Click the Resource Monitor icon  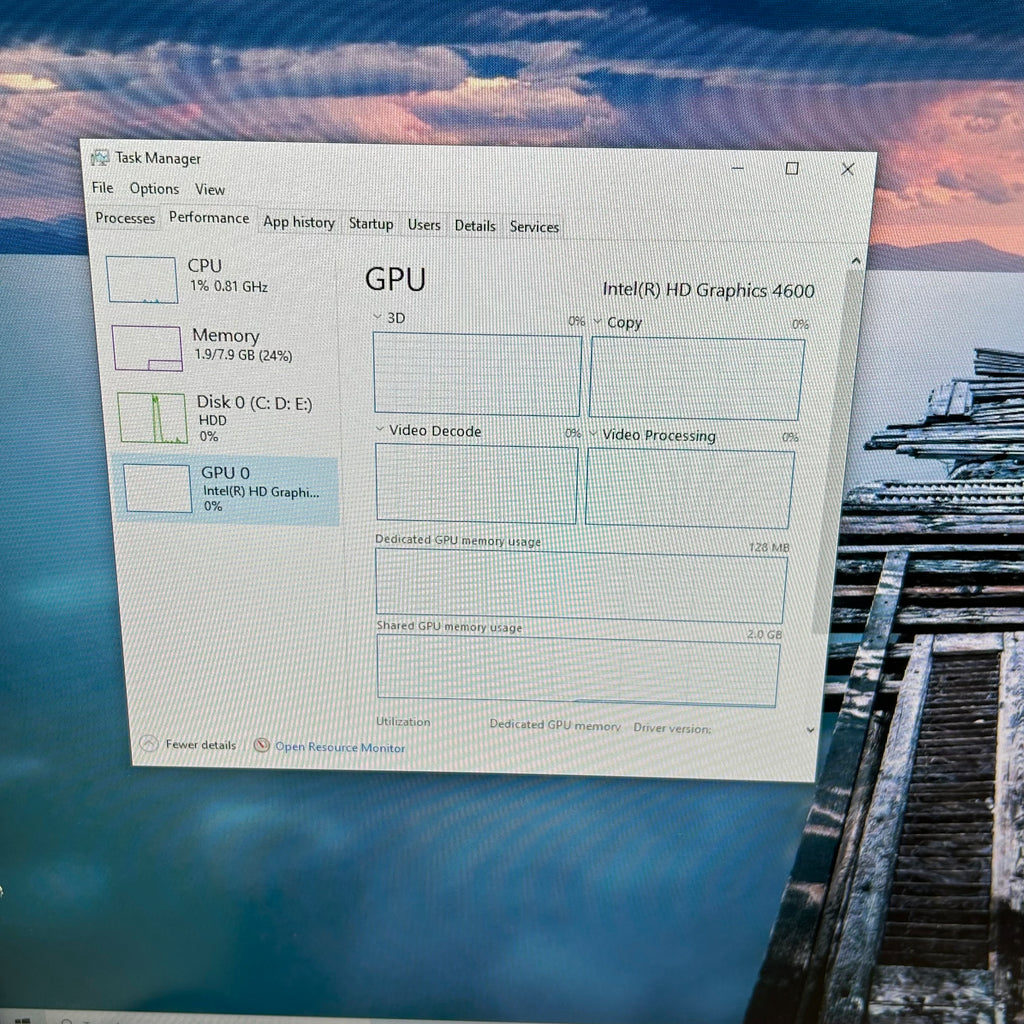[x=261, y=745]
